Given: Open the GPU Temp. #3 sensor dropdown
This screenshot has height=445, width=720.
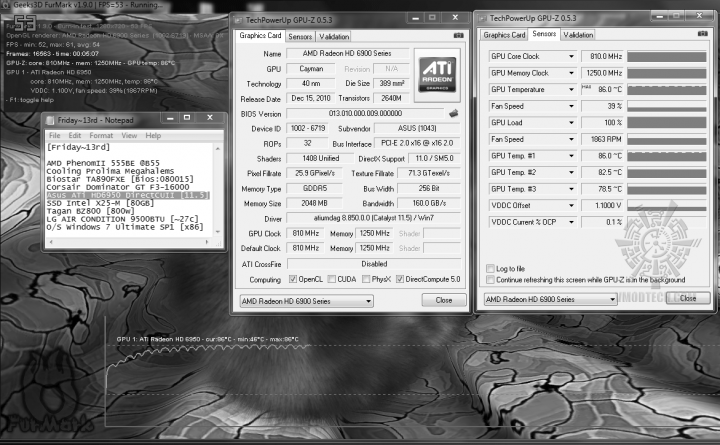Looking at the screenshot, I should [571, 189].
